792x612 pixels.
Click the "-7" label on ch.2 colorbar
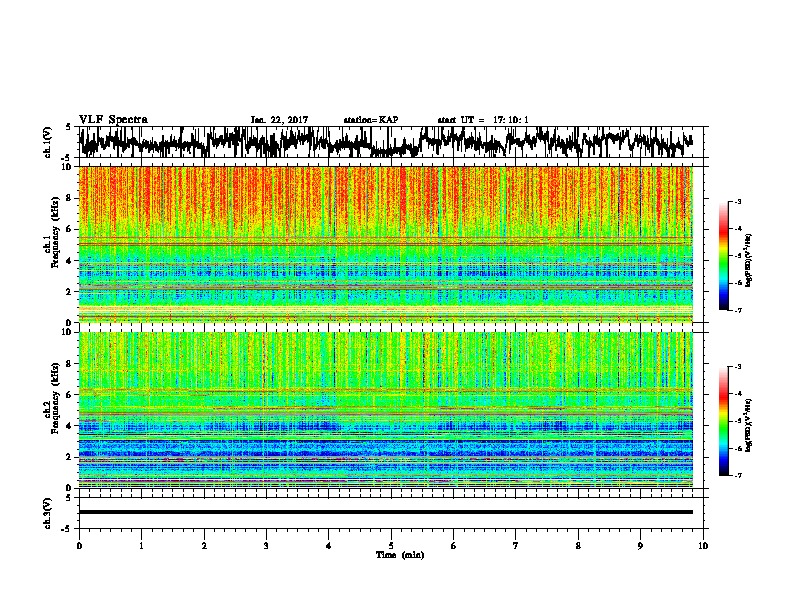point(737,476)
